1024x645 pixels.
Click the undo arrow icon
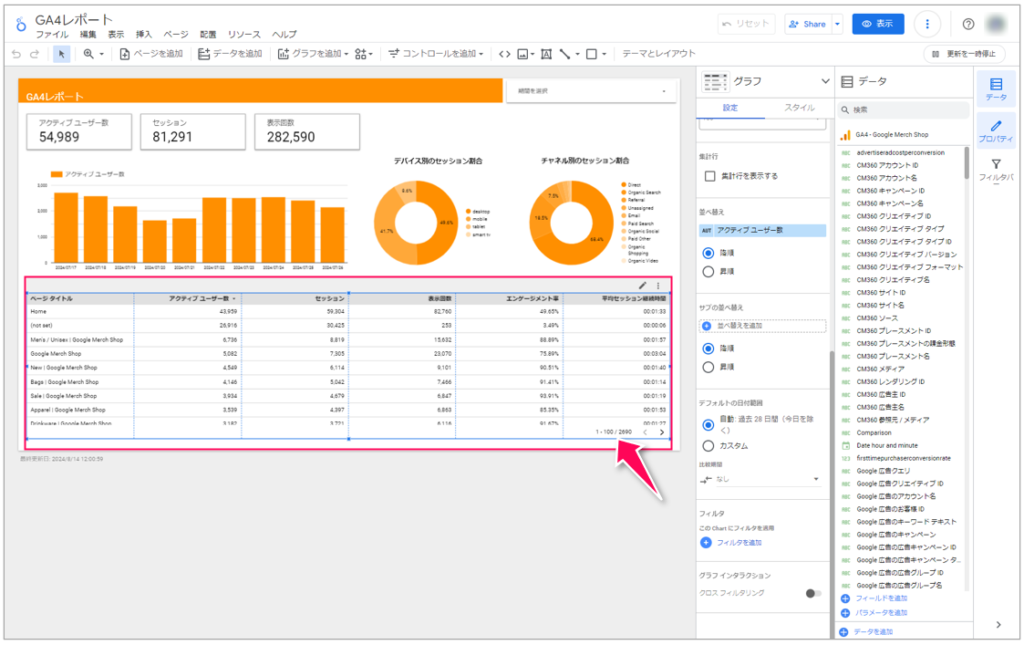pos(16,54)
